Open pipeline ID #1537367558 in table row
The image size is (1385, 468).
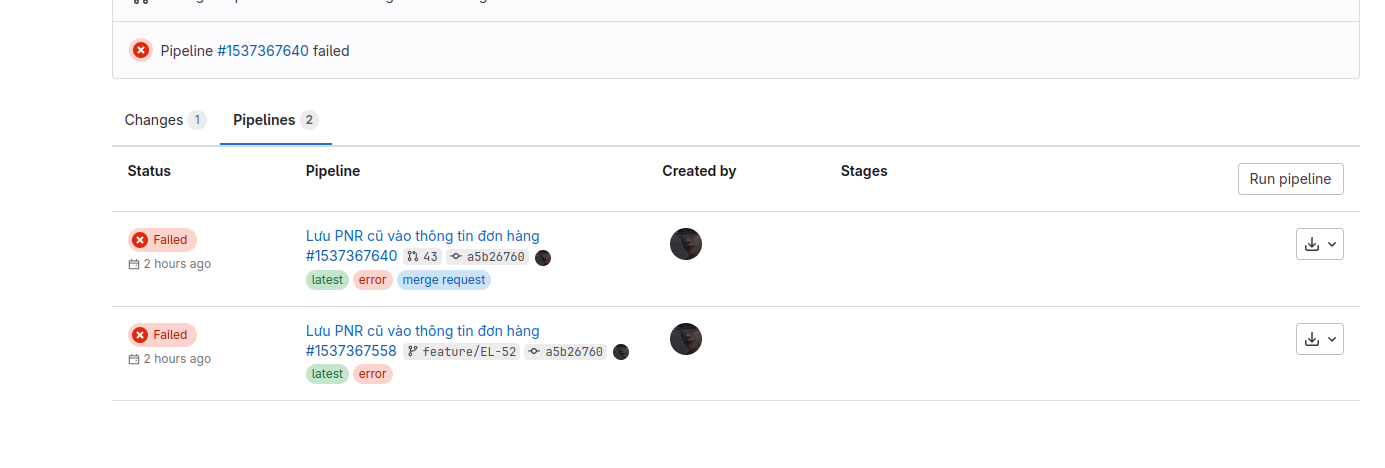(x=352, y=351)
